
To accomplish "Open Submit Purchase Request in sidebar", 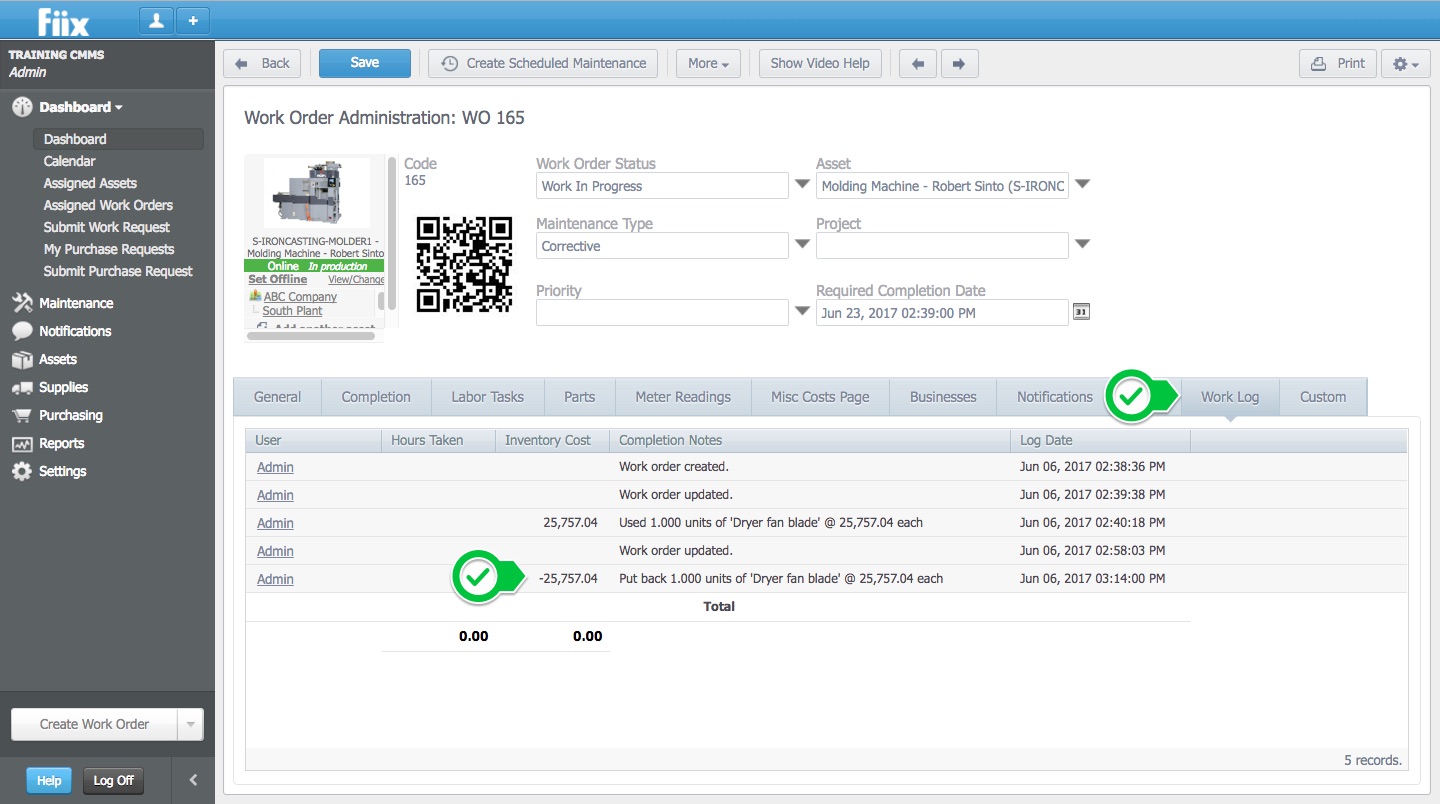I will (x=118, y=271).
